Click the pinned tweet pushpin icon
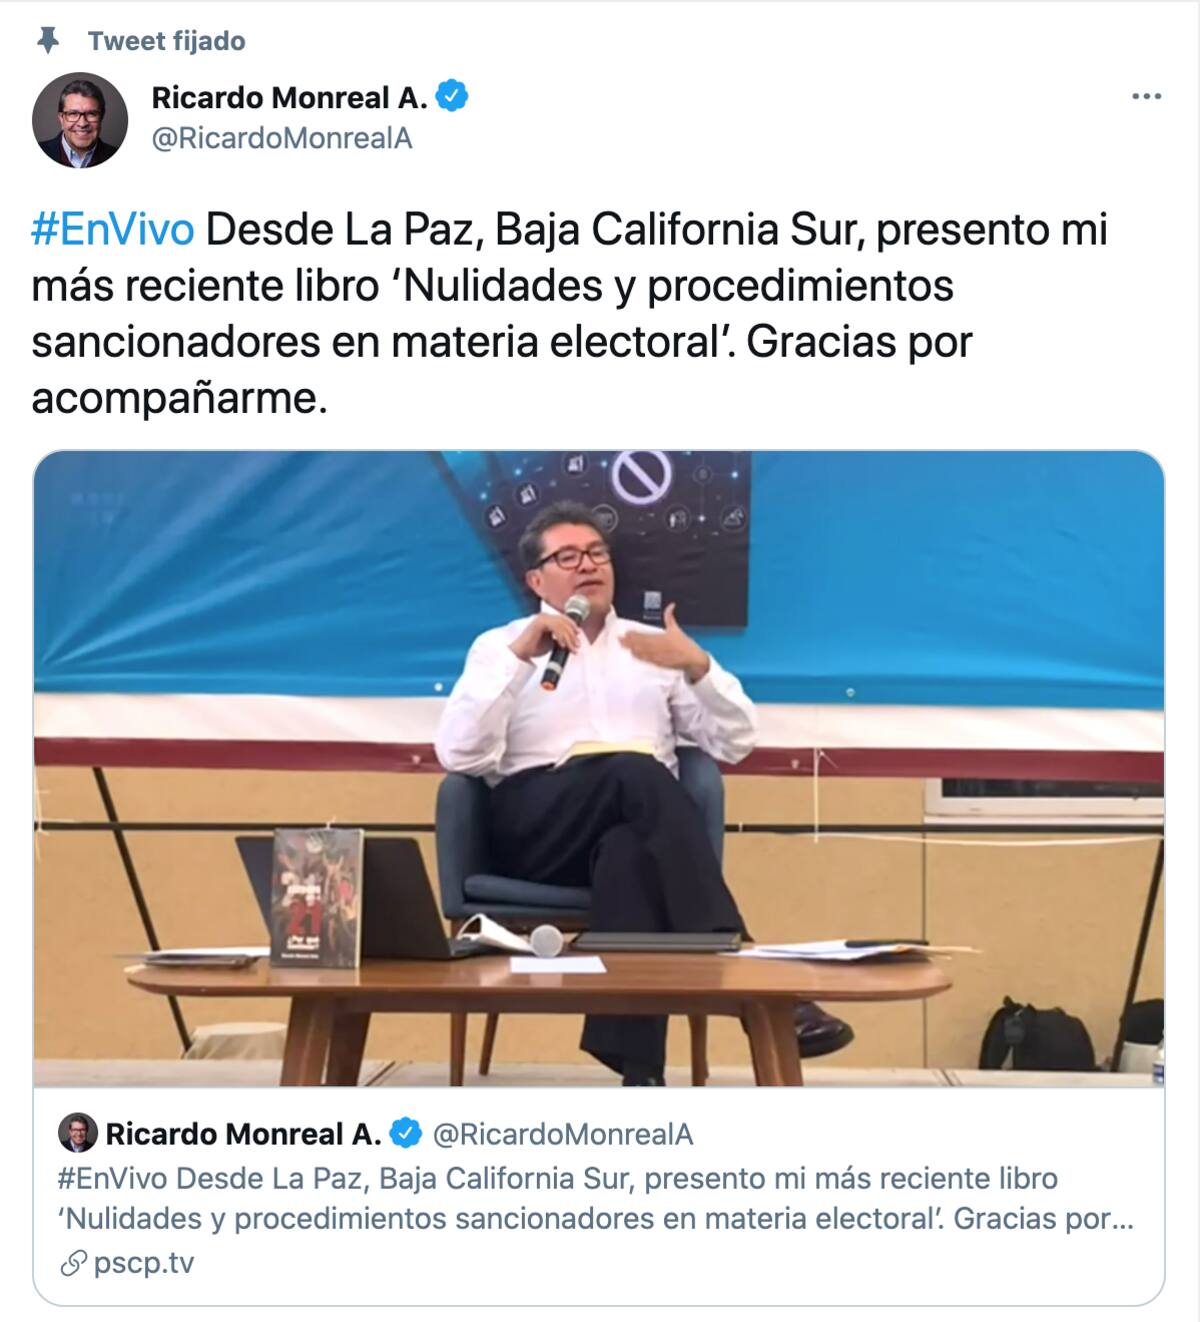 47,41
